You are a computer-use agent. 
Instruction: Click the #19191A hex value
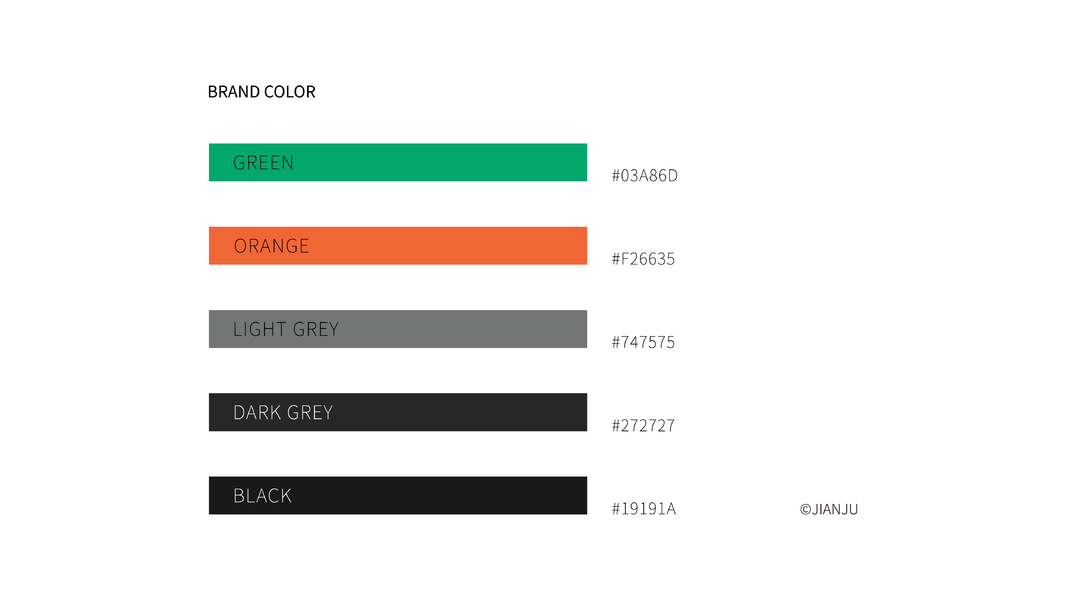(x=644, y=509)
